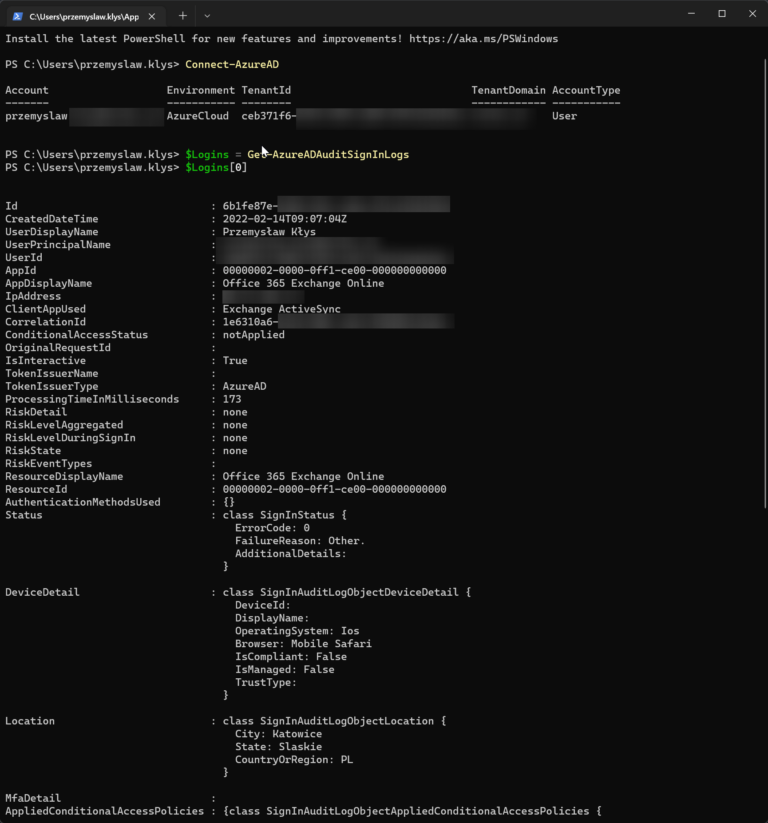Viewport: 768px width, 823px height.
Task: Open the new tab dropdown chevron
Action: pyautogui.click(x=207, y=16)
